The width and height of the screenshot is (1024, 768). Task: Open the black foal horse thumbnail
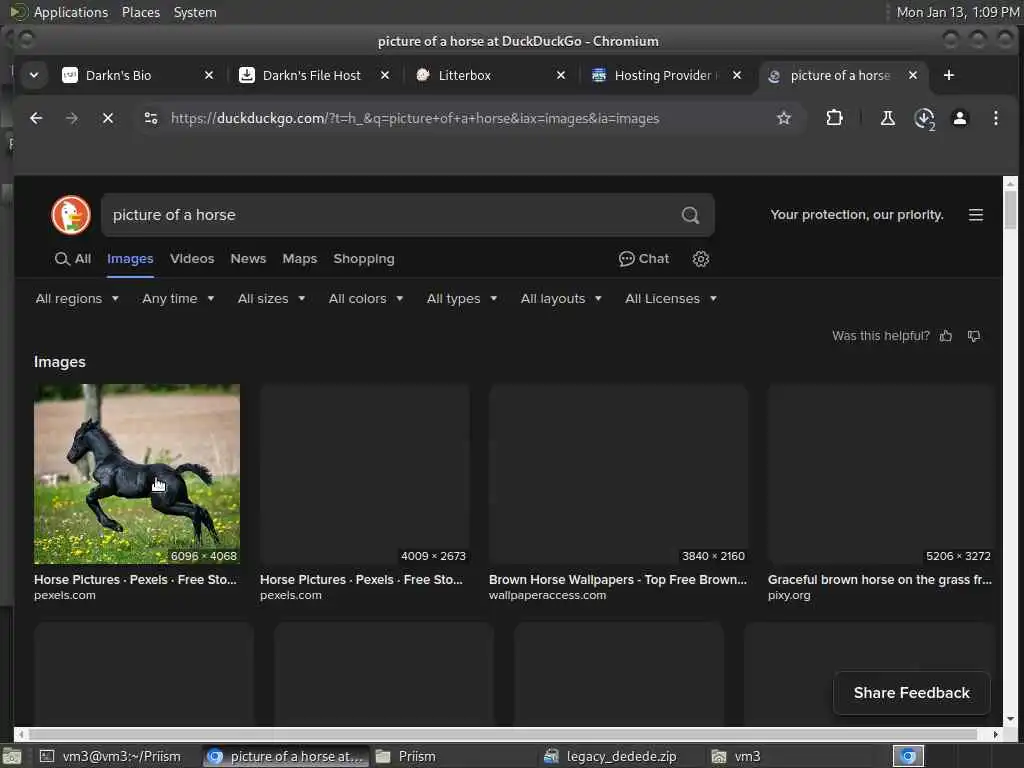(136, 474)
